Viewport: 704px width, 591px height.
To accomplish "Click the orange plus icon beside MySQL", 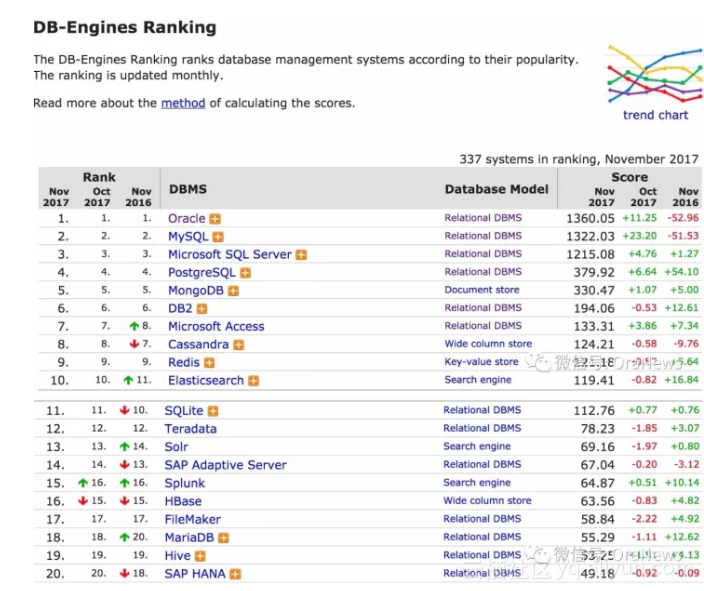I will (x=218, y=237).
